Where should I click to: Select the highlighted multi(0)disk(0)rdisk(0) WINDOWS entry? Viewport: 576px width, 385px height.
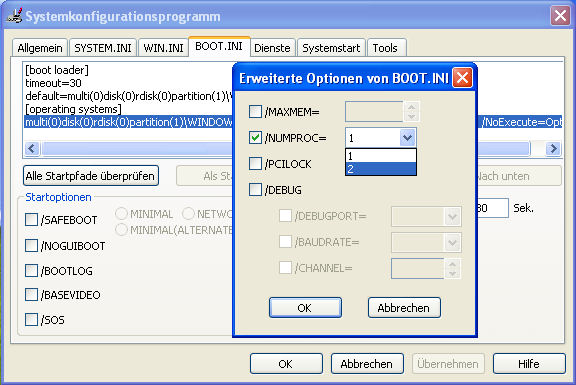pyautogui.click(x=293, y=122)
